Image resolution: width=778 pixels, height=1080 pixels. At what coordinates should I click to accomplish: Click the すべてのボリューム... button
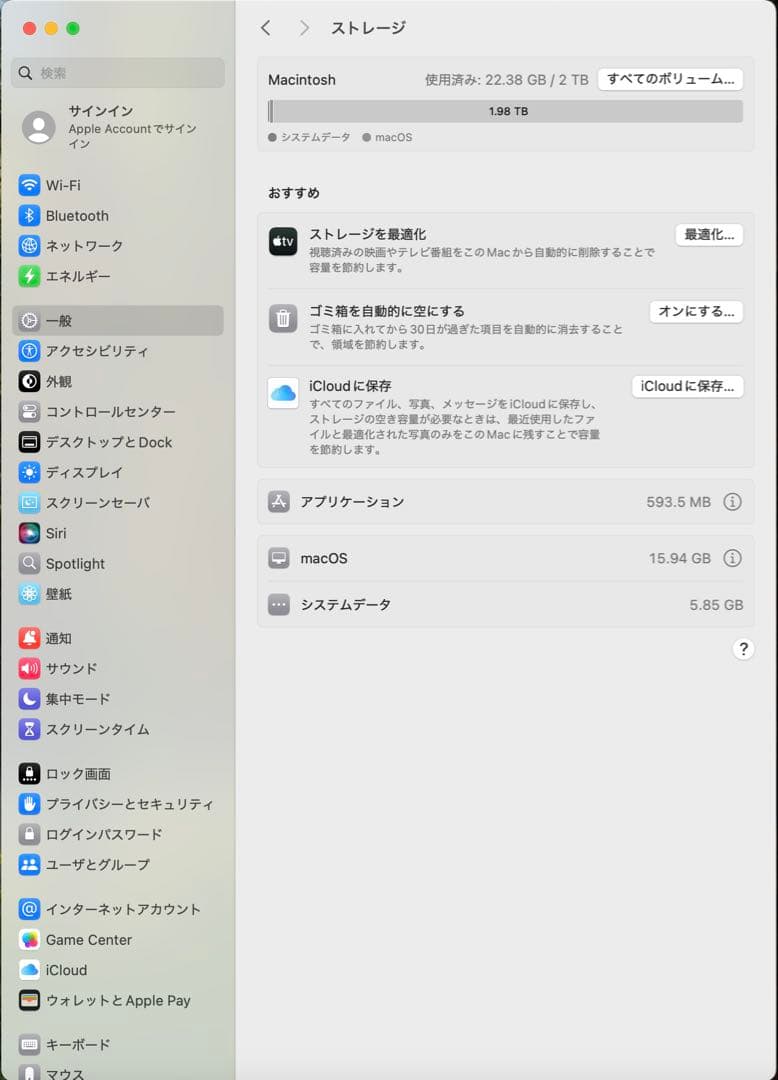click(x=670, y=79)
